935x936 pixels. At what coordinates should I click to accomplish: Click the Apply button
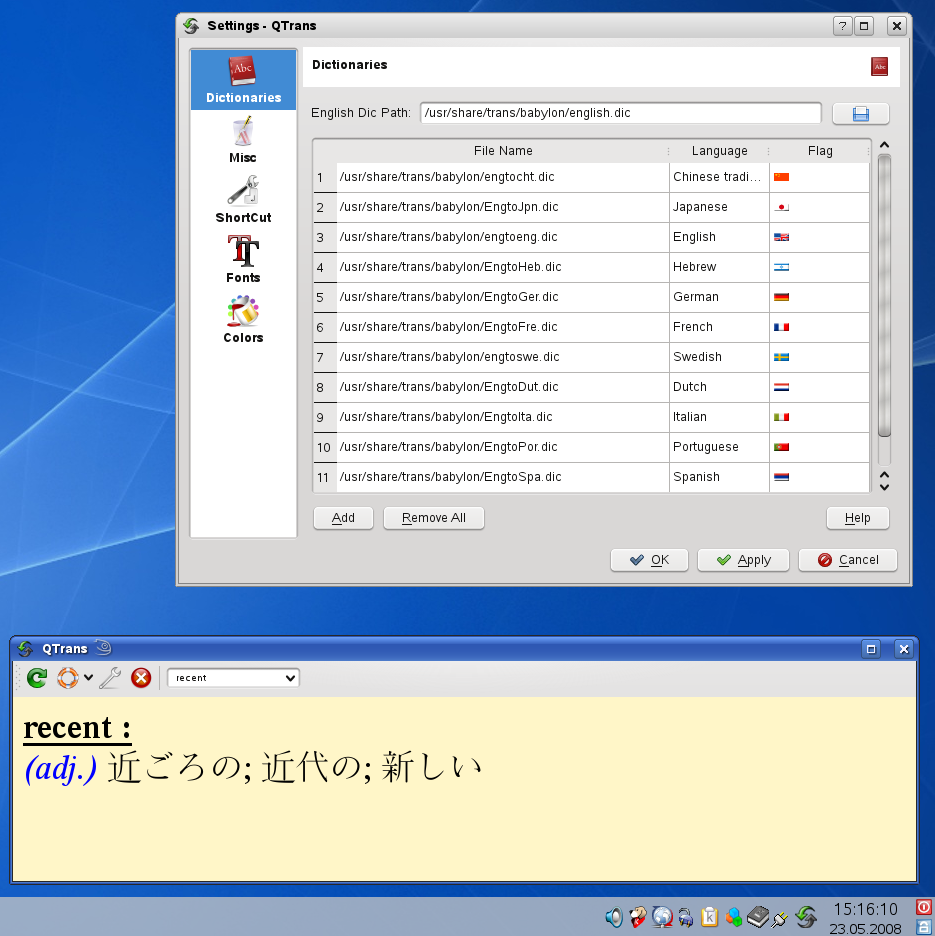point(743,560)
